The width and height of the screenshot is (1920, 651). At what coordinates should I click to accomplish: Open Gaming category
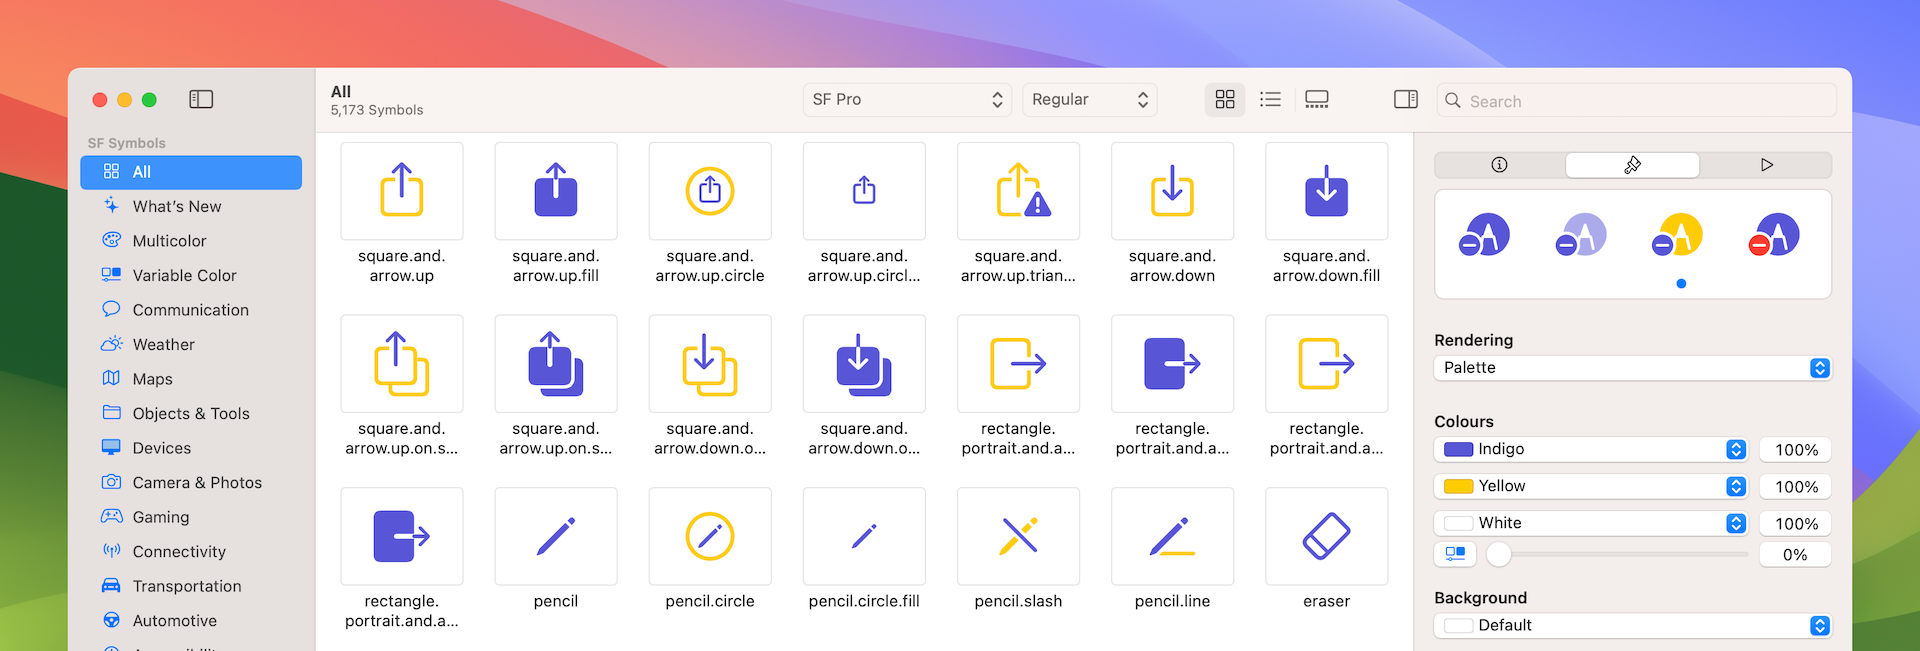[191, 517]
